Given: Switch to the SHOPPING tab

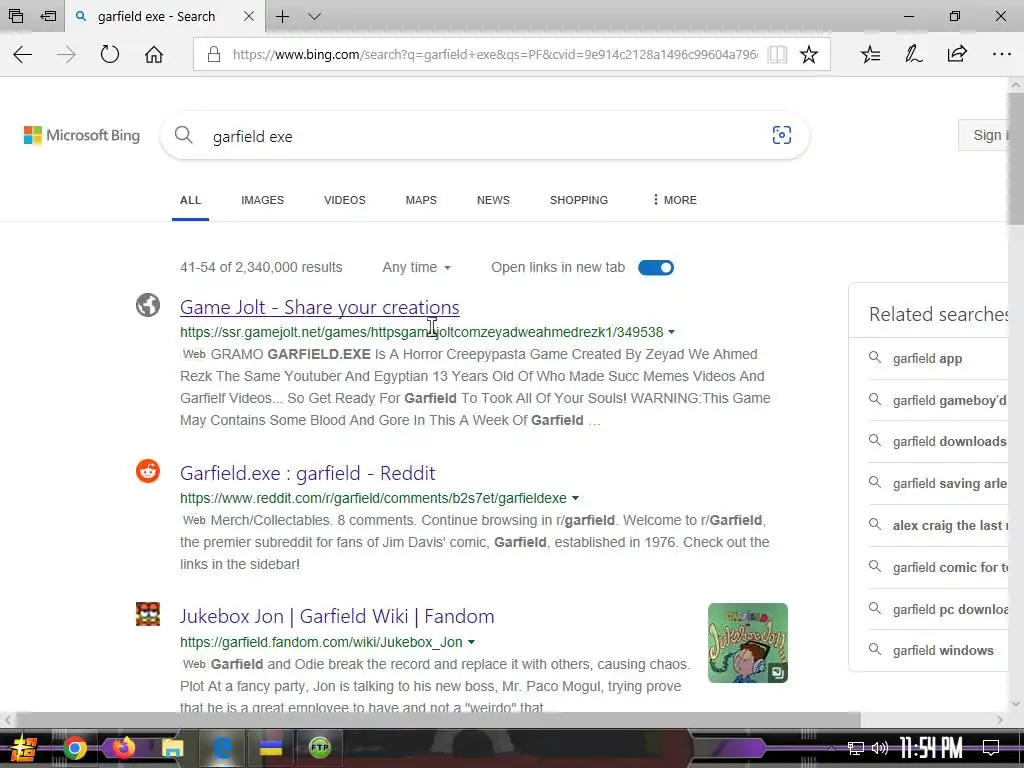Looking at the screenshot, I should [x=579, y=200].
